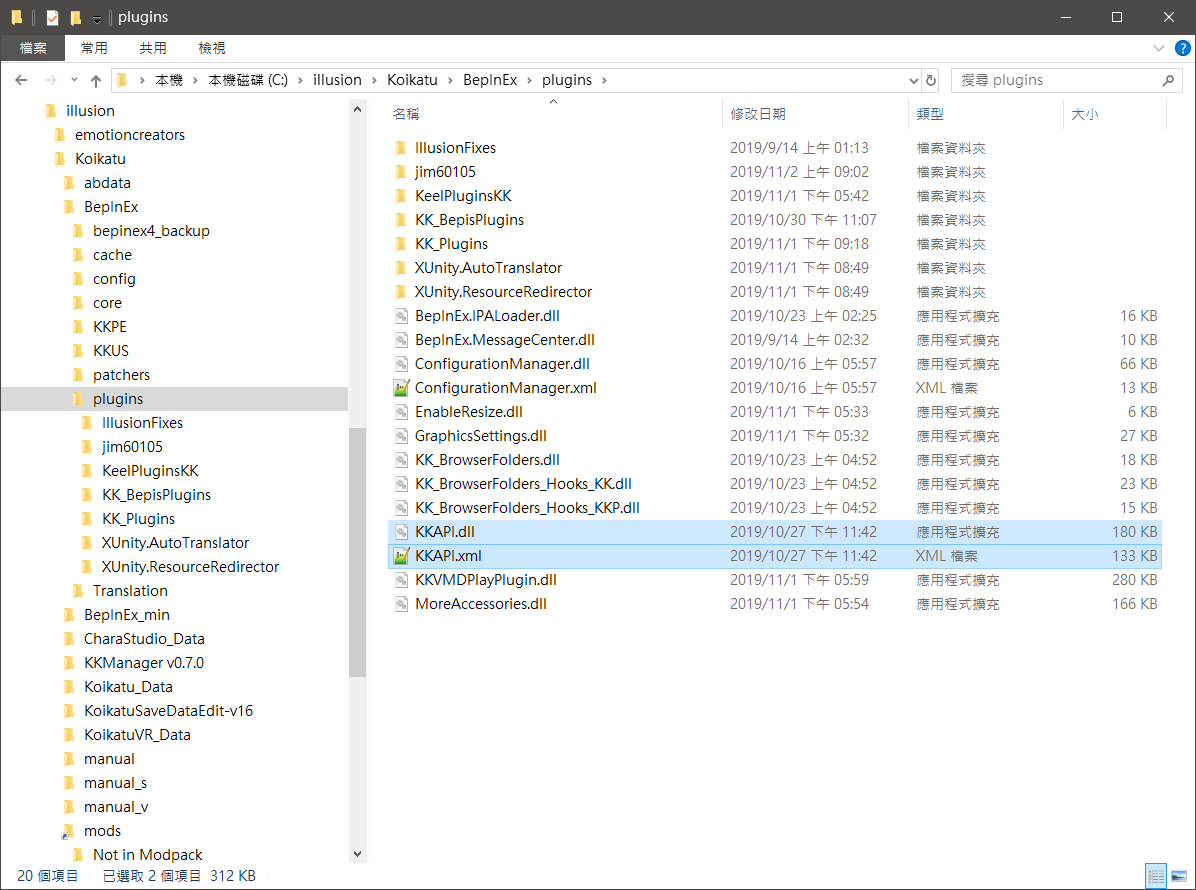
Task: Click the 本機 breadcrumb in address bar
Action: click(x=169, y=80)
